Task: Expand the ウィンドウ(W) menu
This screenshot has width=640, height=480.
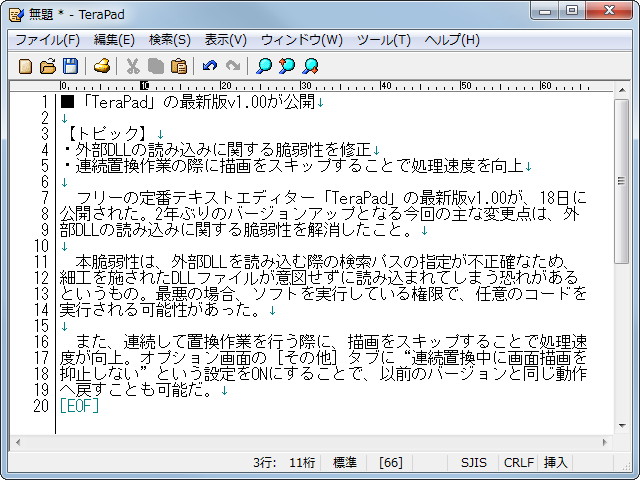Action: tap(301, 40)
